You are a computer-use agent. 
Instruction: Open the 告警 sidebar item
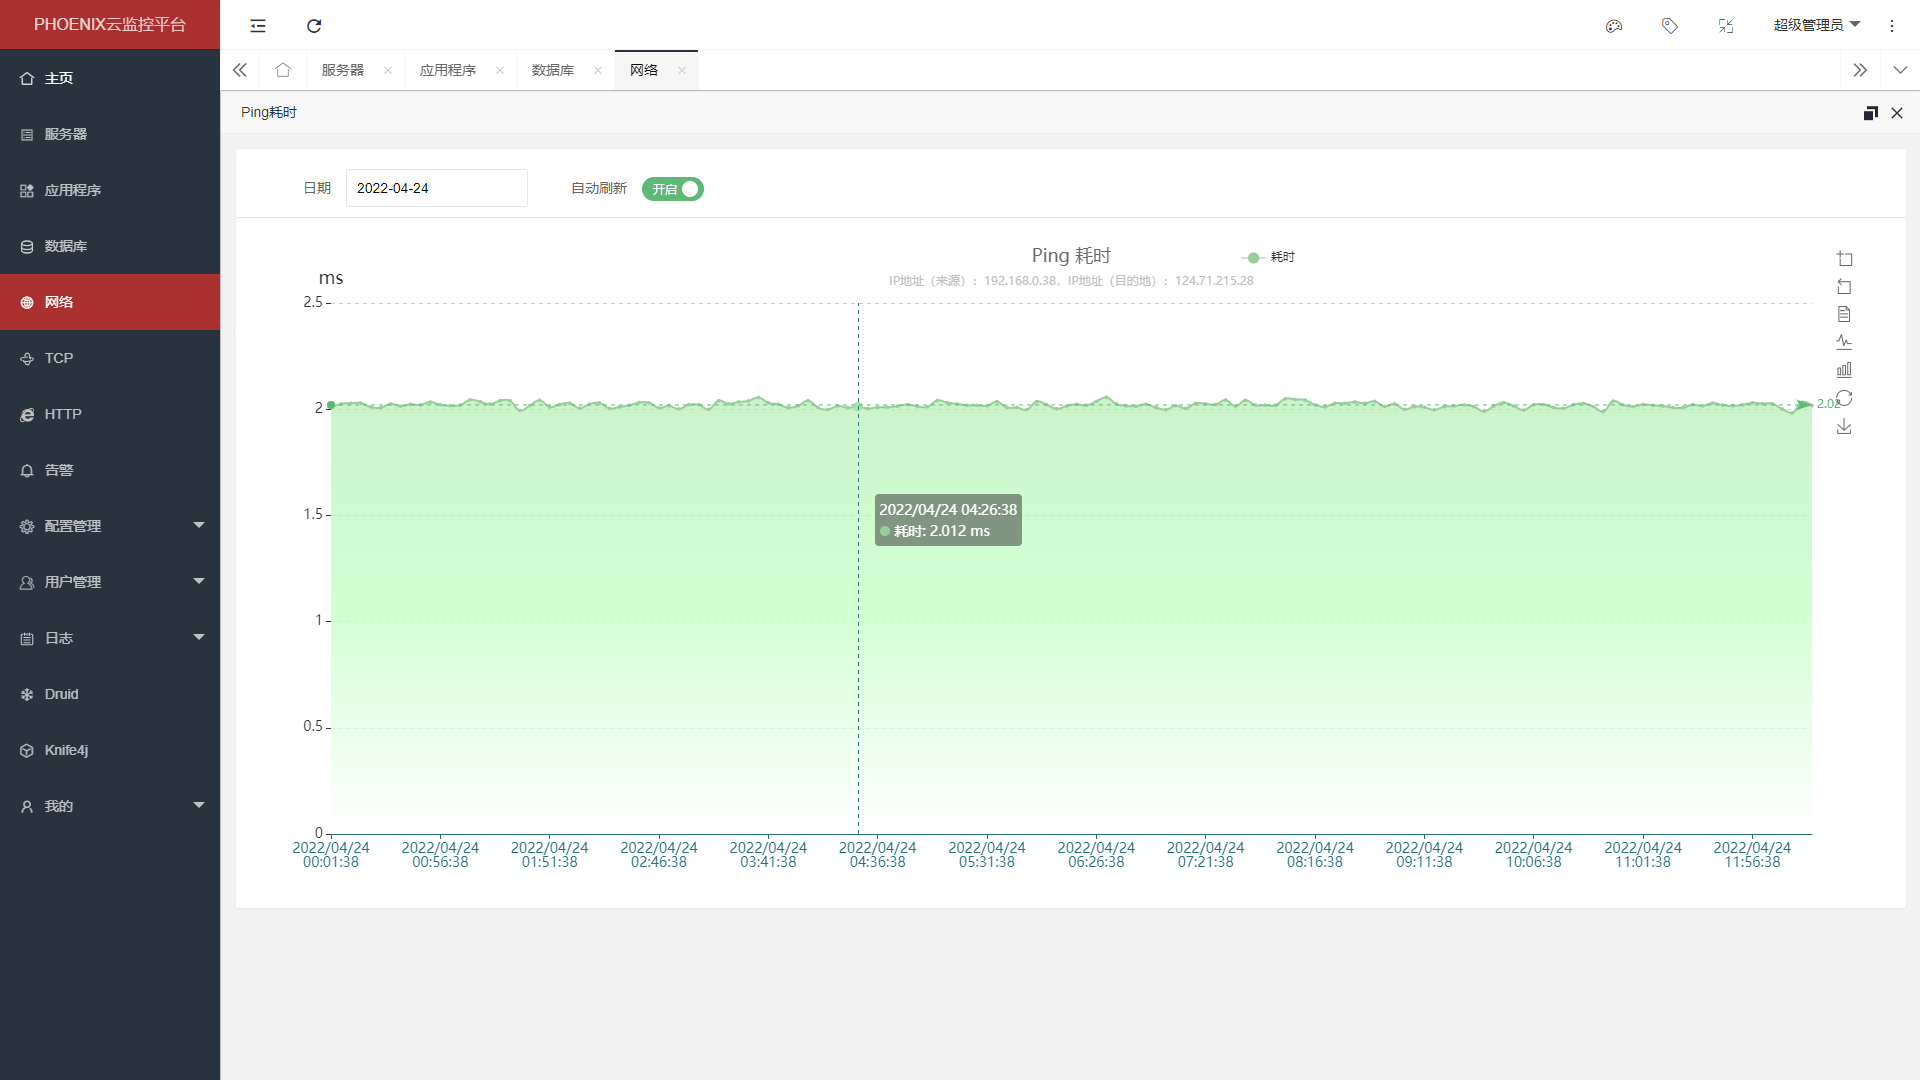pos(59,470)
